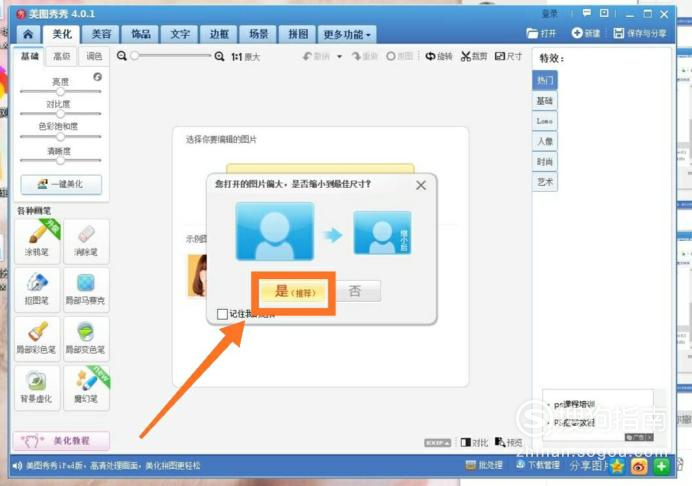Image resolution: width=692 pixels, height=486 pixels.
Task: Expand the undo history dropdown arrow
Action: point(339,57)
